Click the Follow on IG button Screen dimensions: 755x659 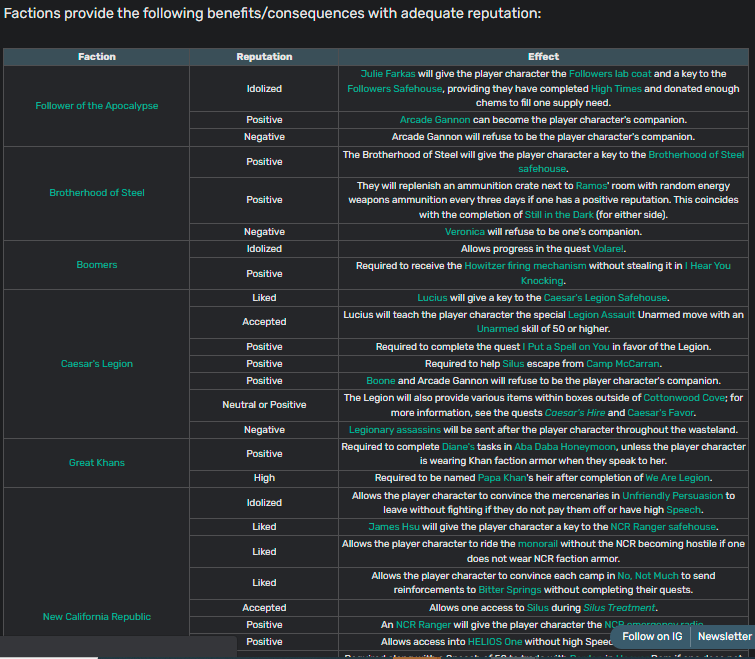(652, 636)
